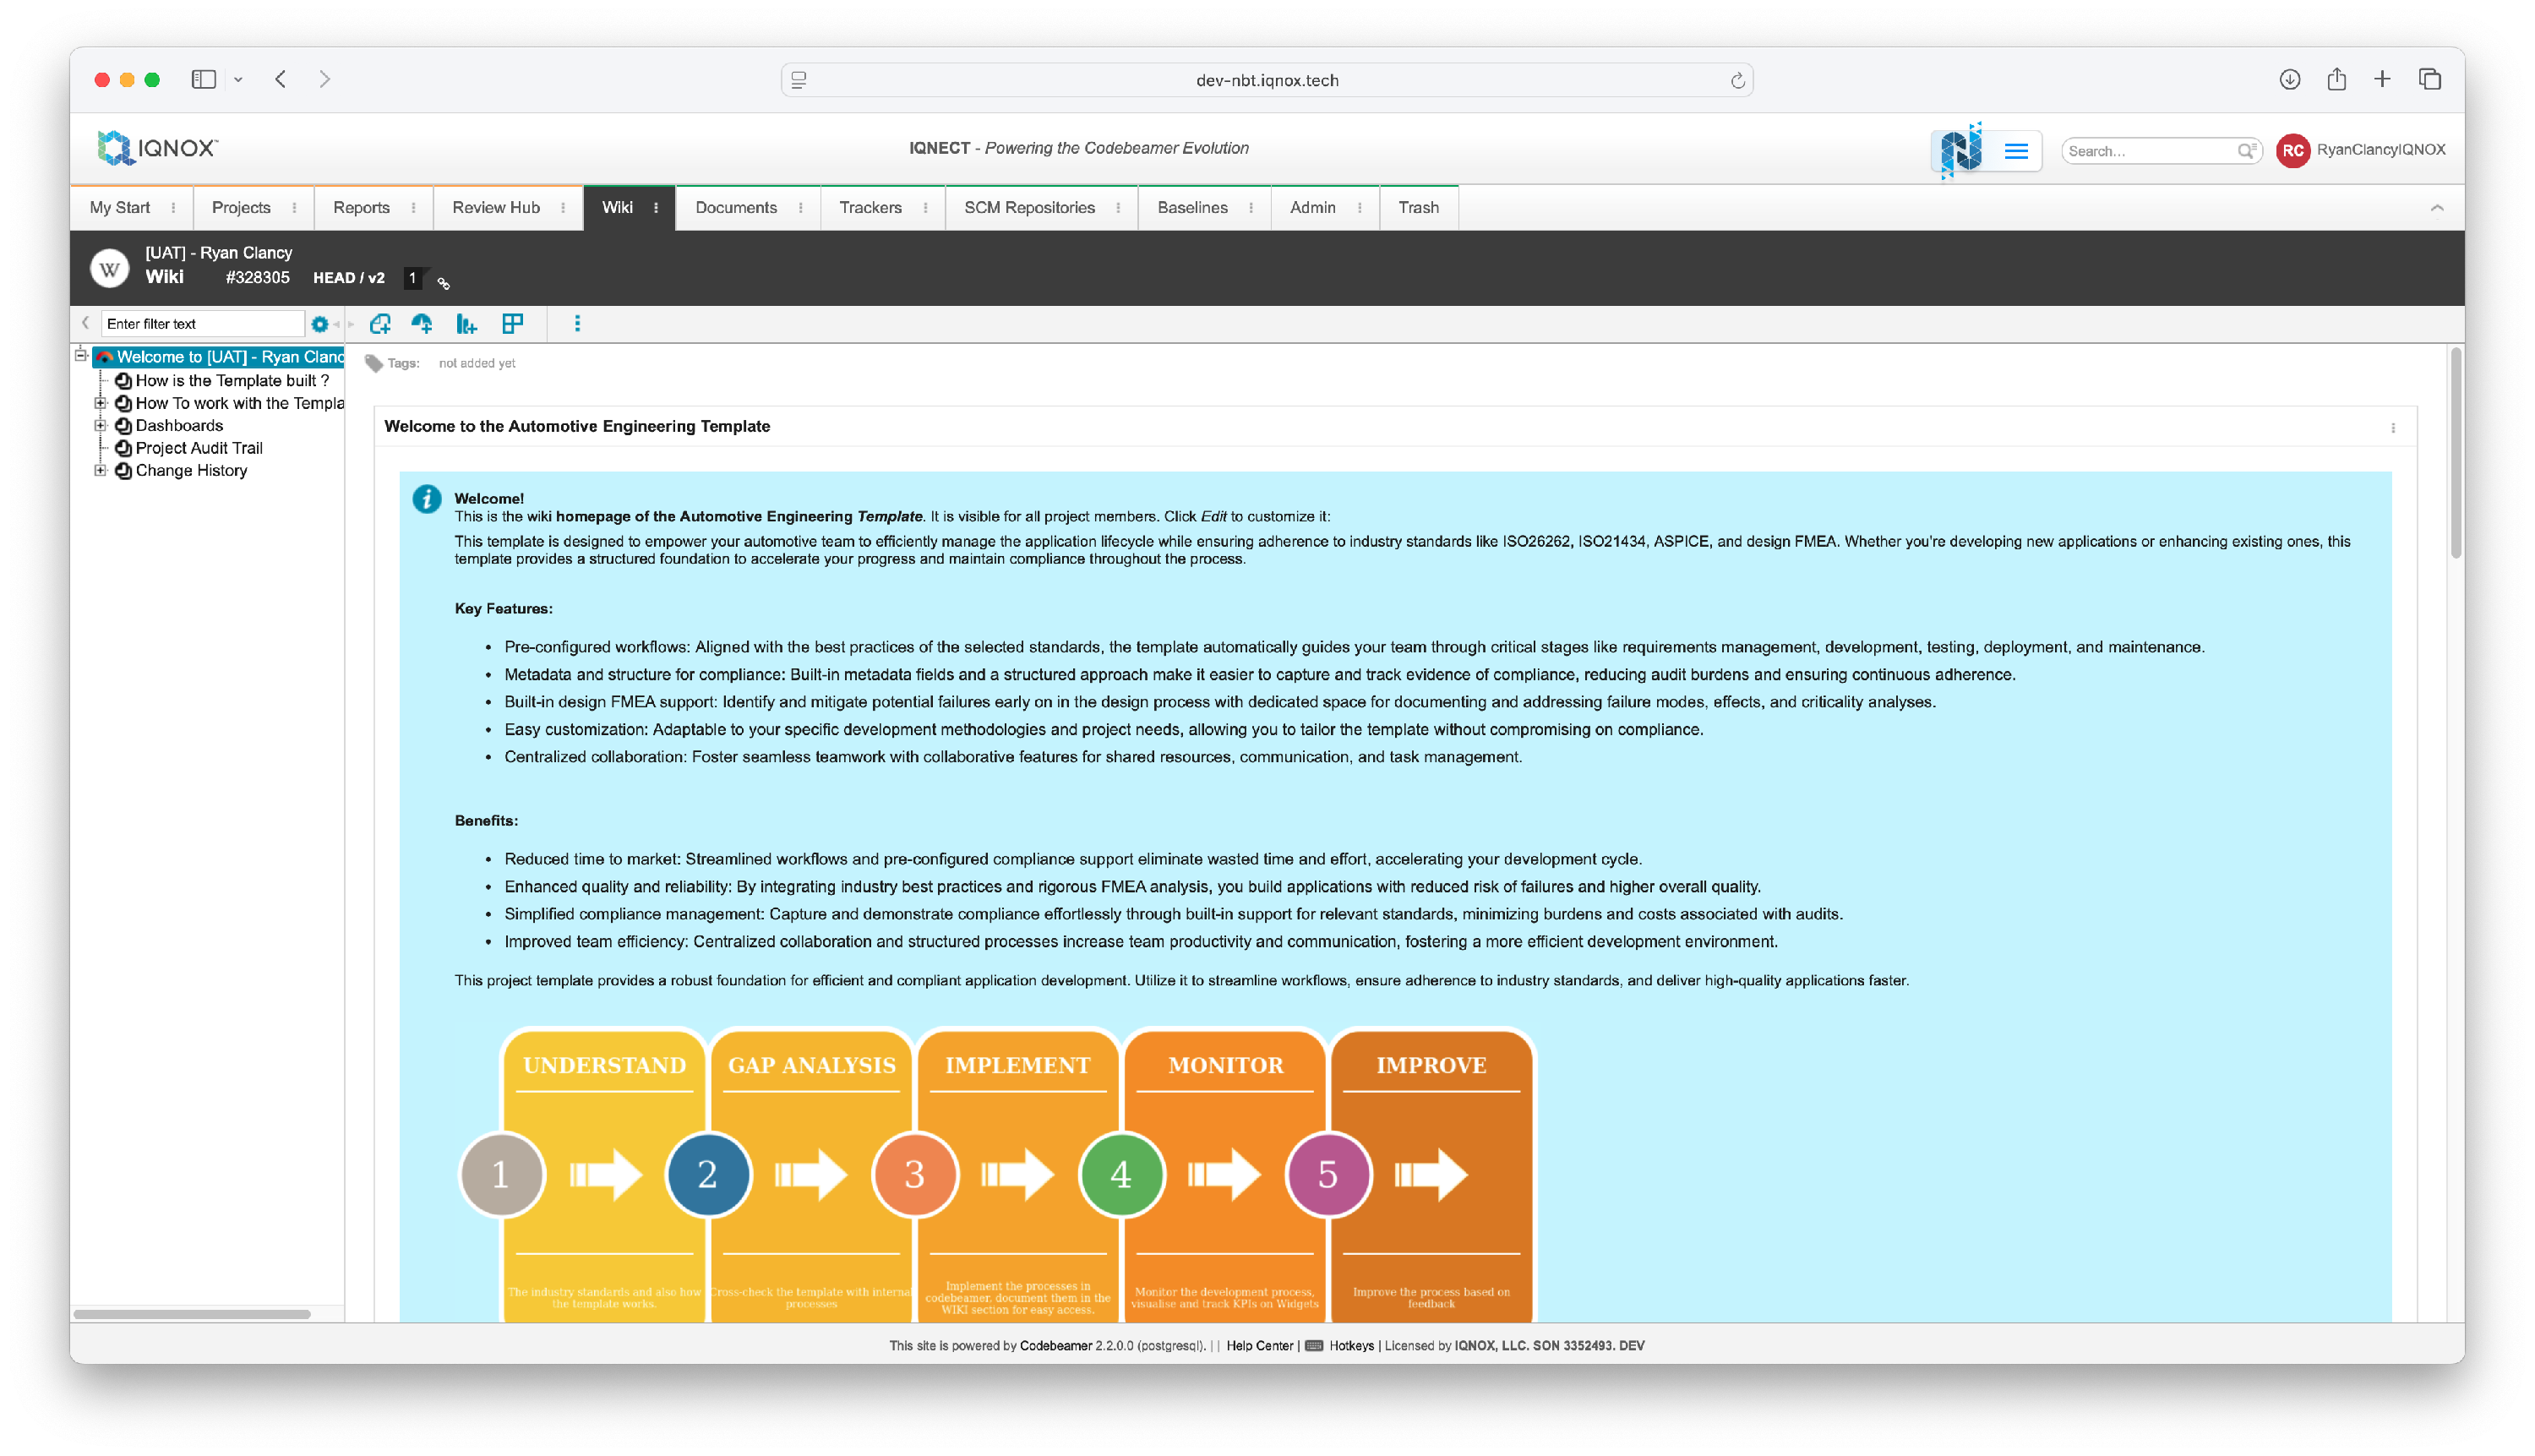This screenshot has height=1456, width=2535.
Task: Click the new dashboard icon in toolbar
Action: (x=422, y=324)
